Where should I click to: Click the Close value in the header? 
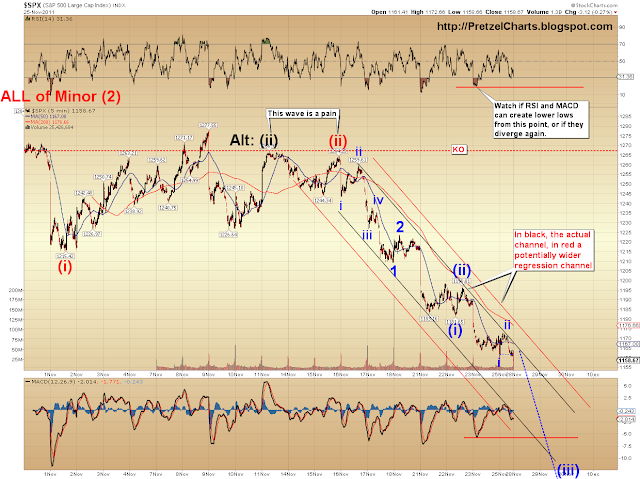pyautogui.click(x=514, y=12)
